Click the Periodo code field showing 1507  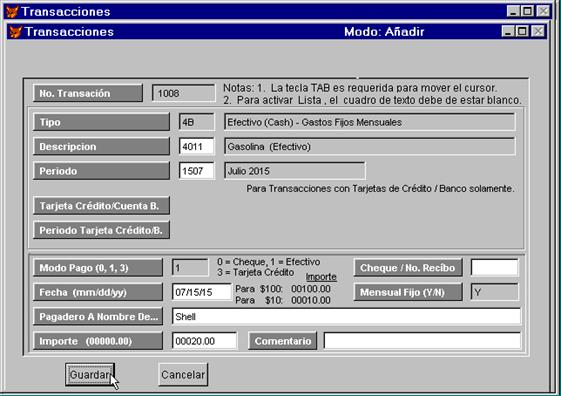(196, 171)
